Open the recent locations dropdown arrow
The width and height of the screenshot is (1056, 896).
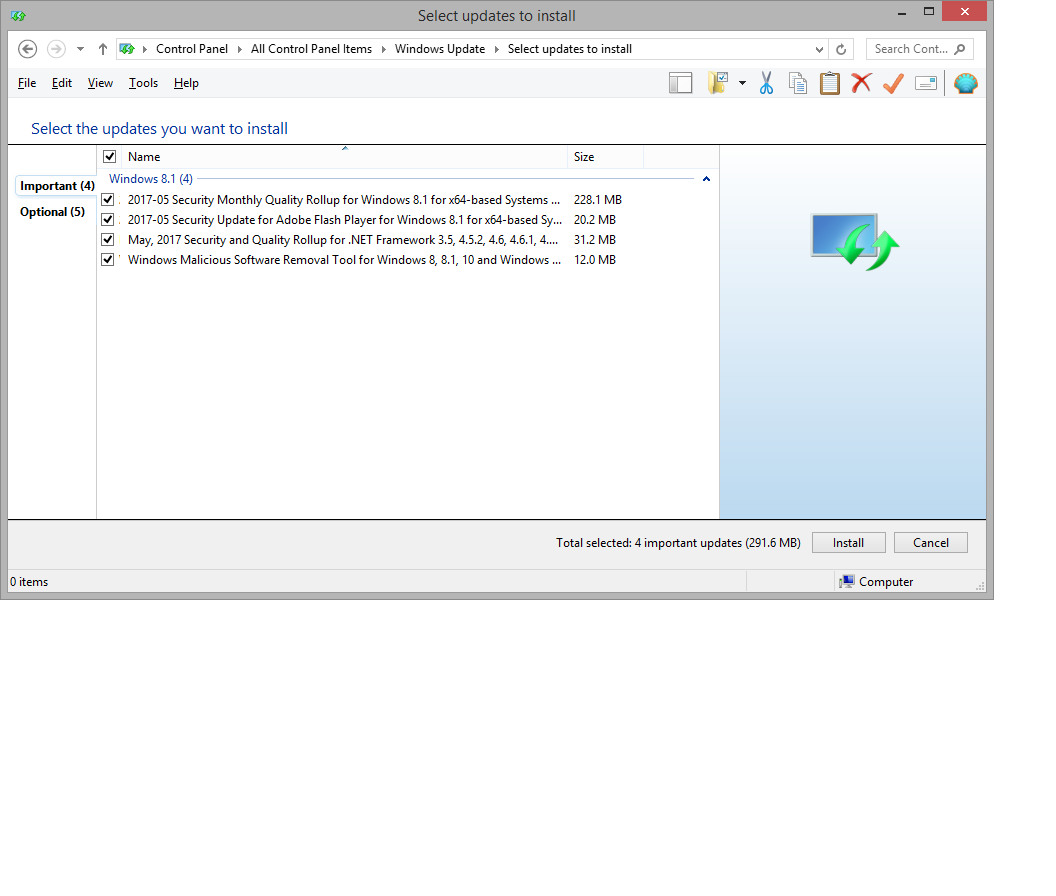coord(81,49)
